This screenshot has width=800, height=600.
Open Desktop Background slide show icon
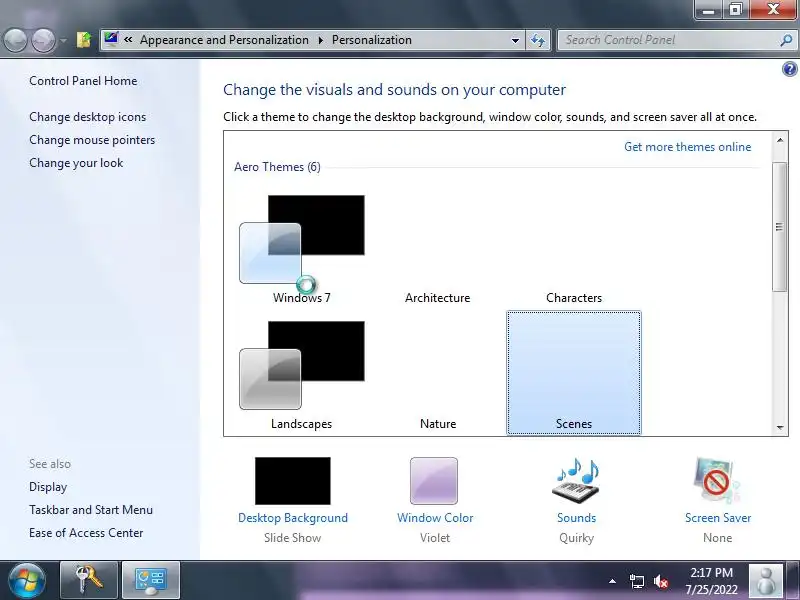click(x=293, y=481)
